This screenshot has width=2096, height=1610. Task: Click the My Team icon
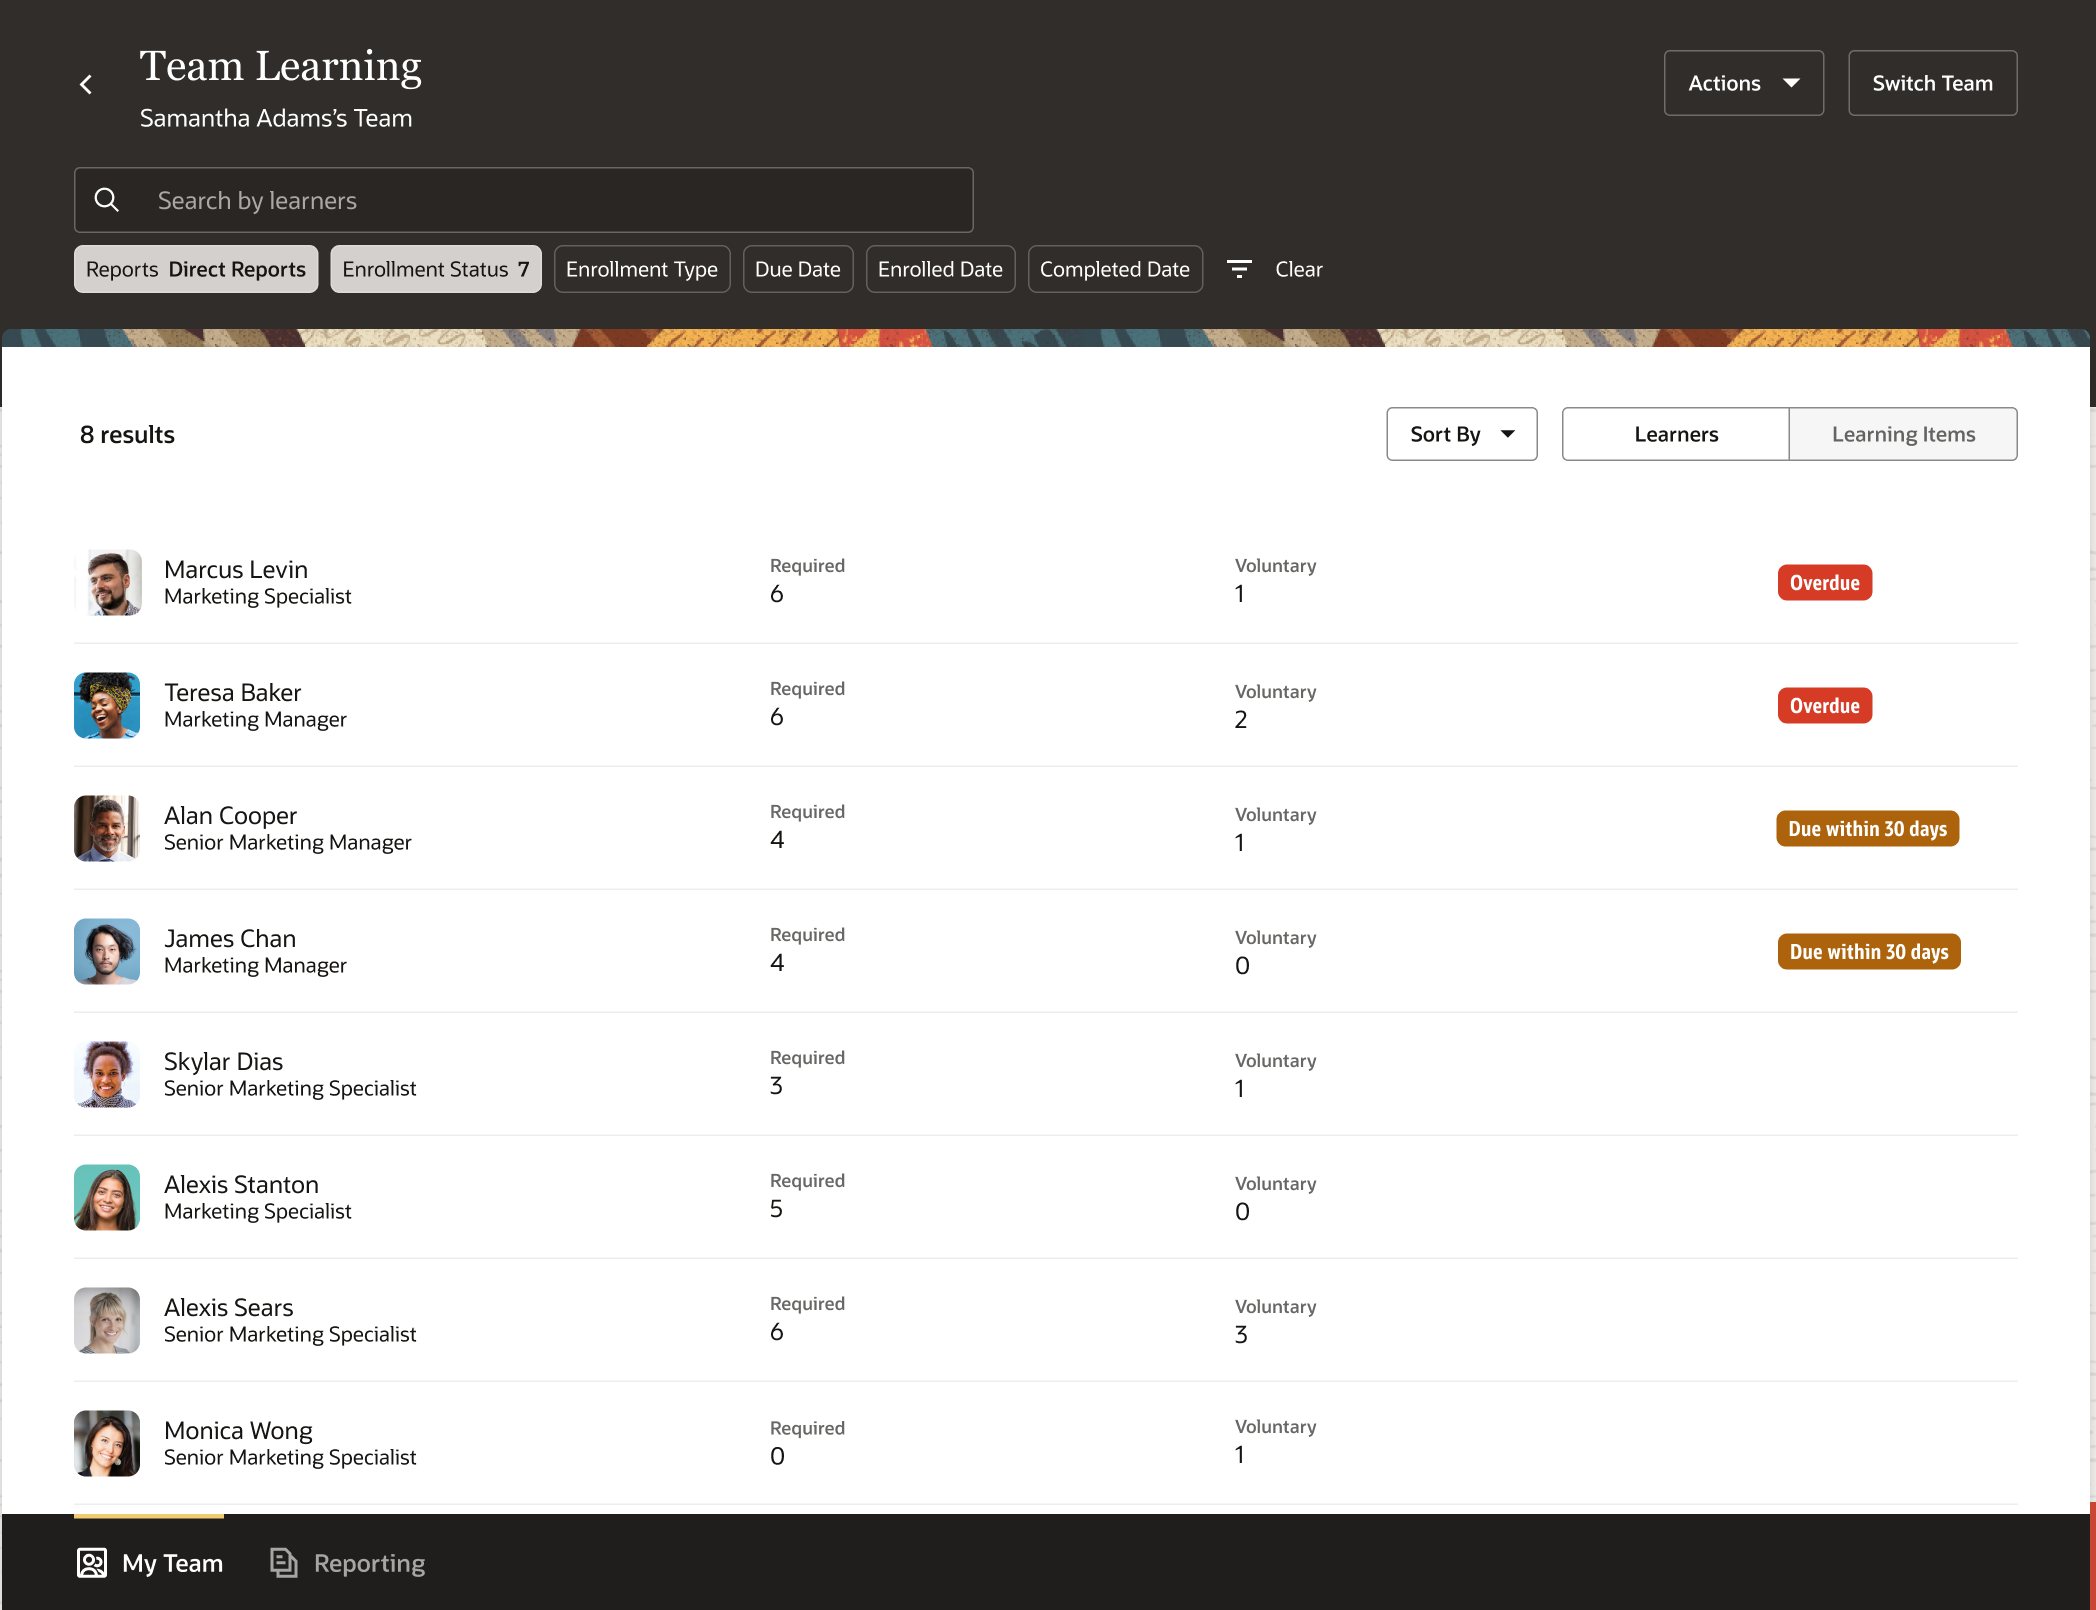pyautogui.click(x=92, y=1563)
